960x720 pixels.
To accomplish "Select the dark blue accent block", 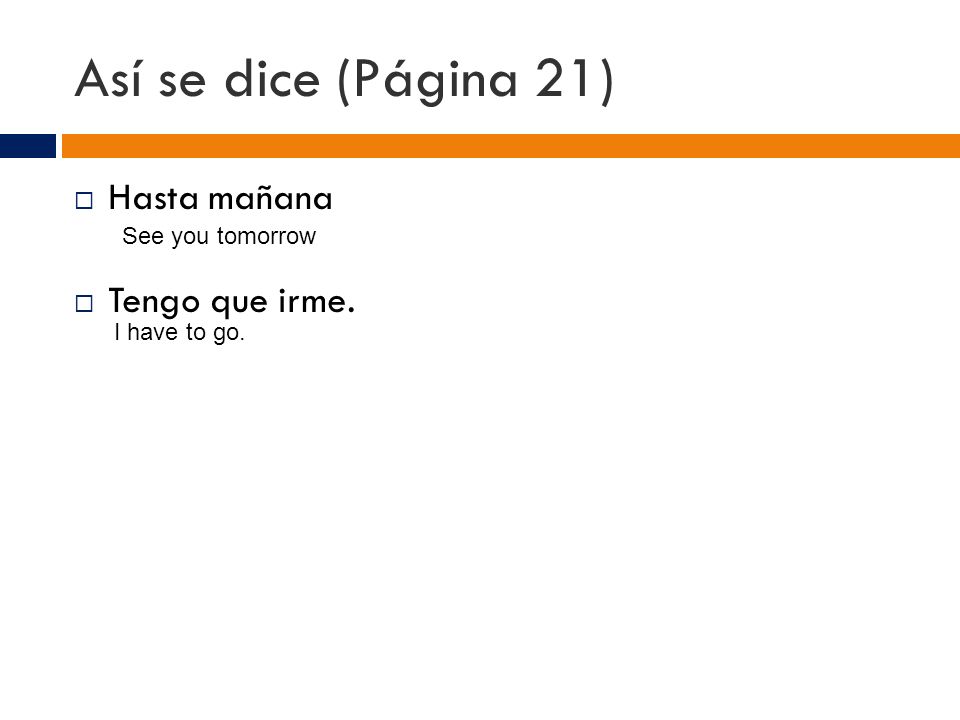I will (x=28, y=146).
